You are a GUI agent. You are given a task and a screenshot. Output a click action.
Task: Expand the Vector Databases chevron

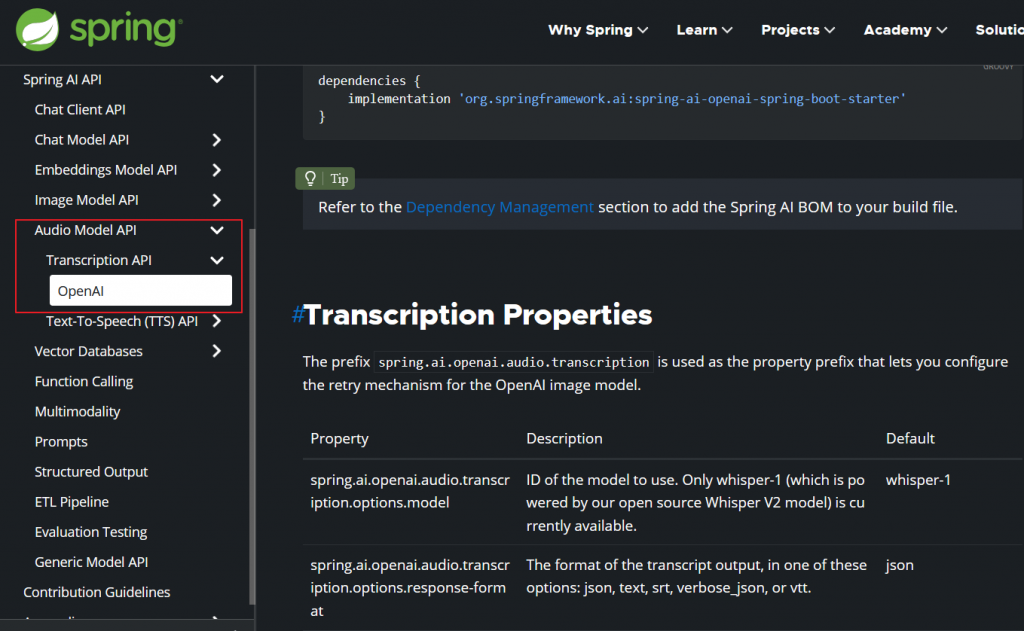[217, 351]
